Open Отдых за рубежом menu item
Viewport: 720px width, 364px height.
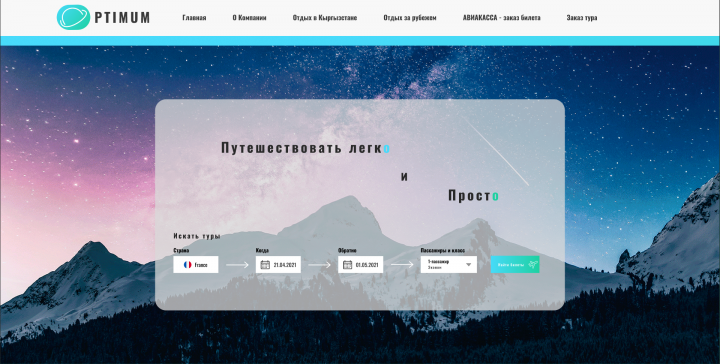click(x=410, y=18)
